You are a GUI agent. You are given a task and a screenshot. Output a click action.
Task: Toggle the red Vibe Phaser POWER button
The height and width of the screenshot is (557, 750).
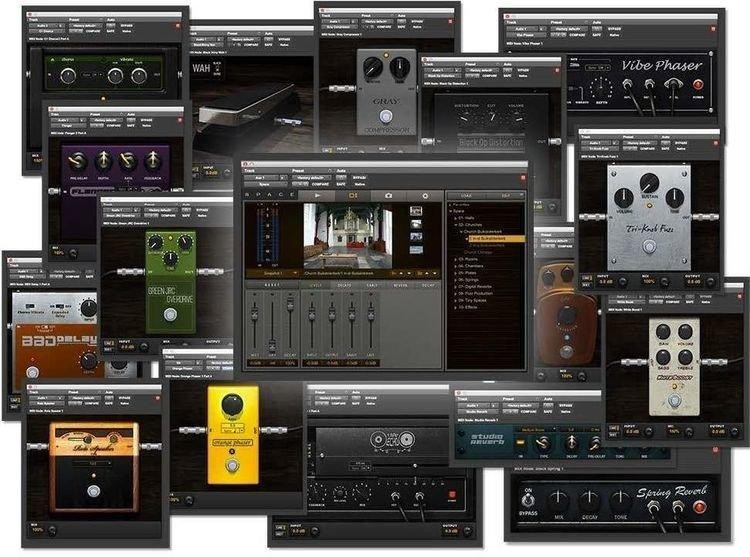coord(698,85)
